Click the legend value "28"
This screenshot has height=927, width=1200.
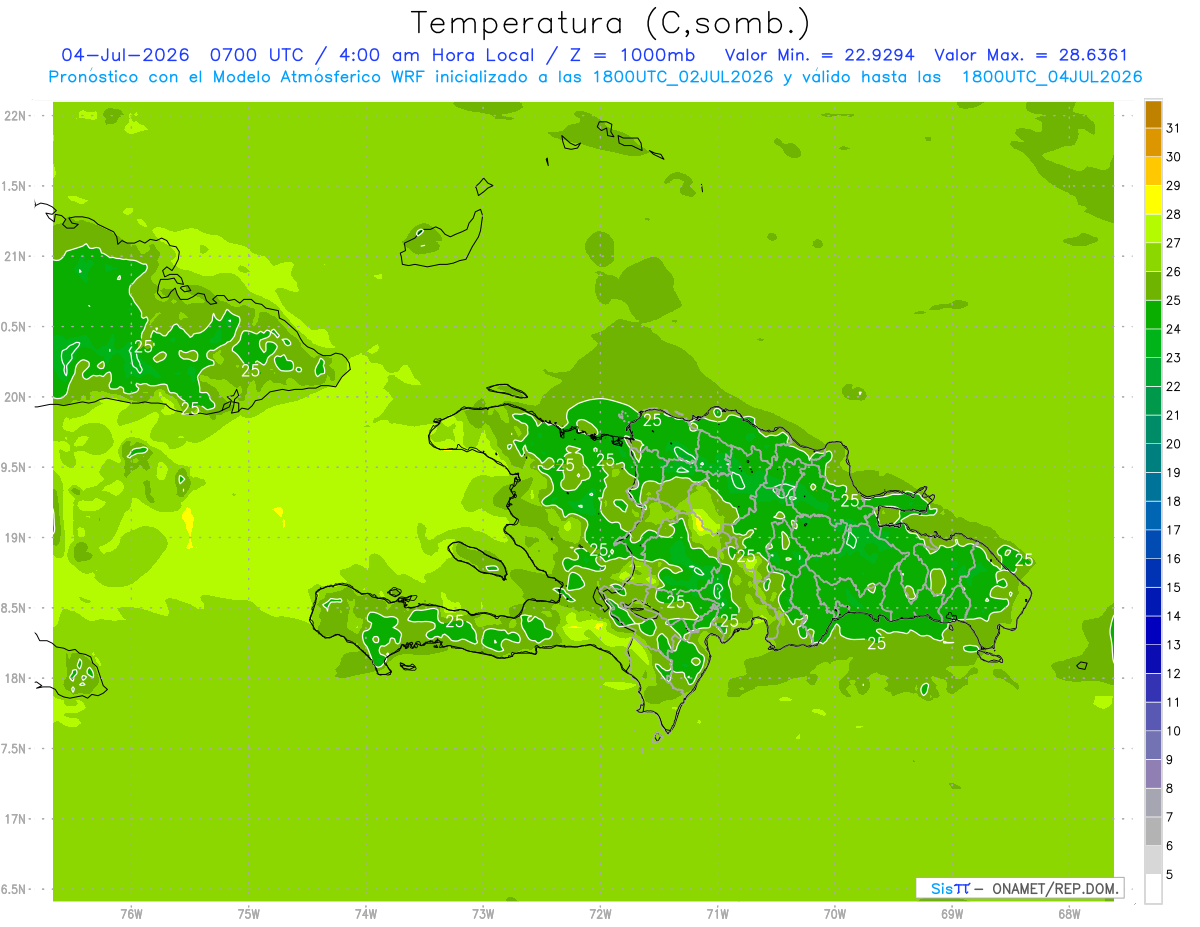tap(1173, 214)
